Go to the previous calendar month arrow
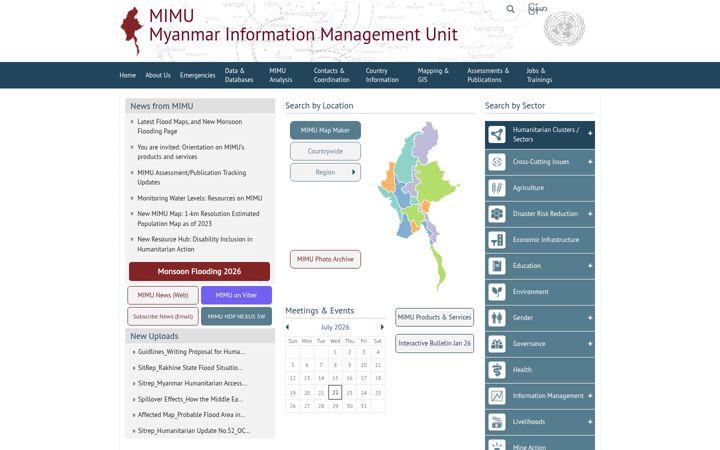 287,327
